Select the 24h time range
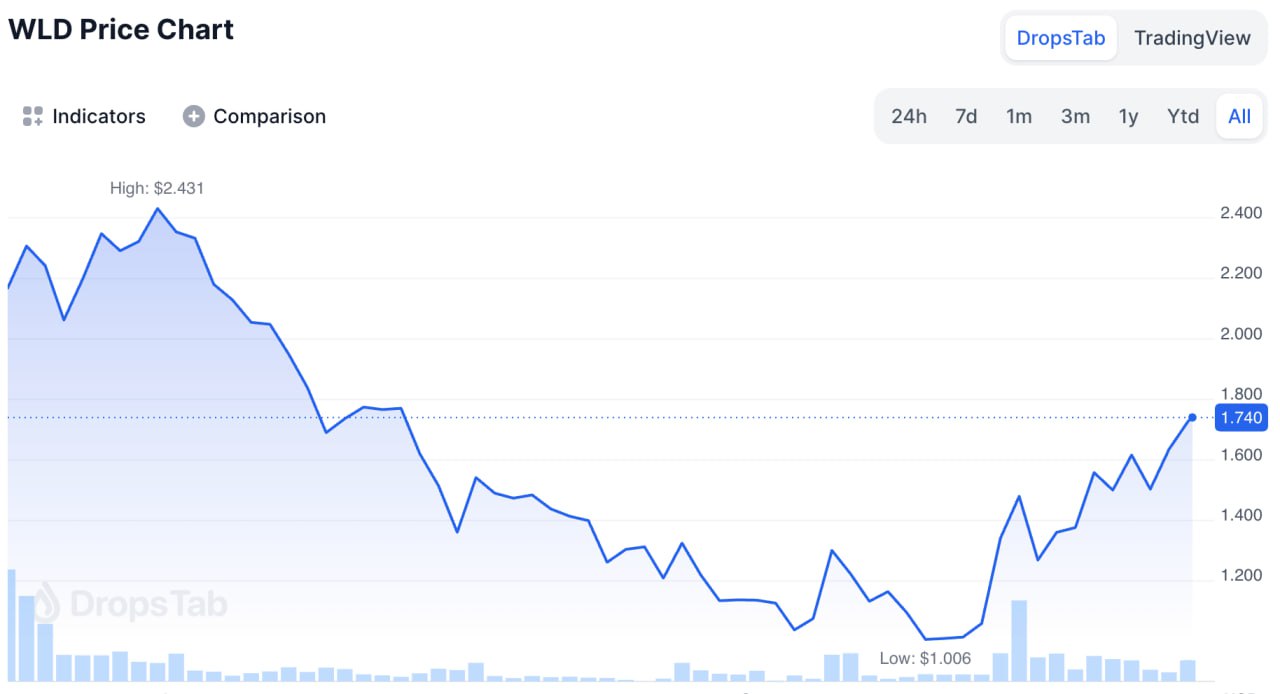Viewport: 1280px width, 694px height. point(909,116)
